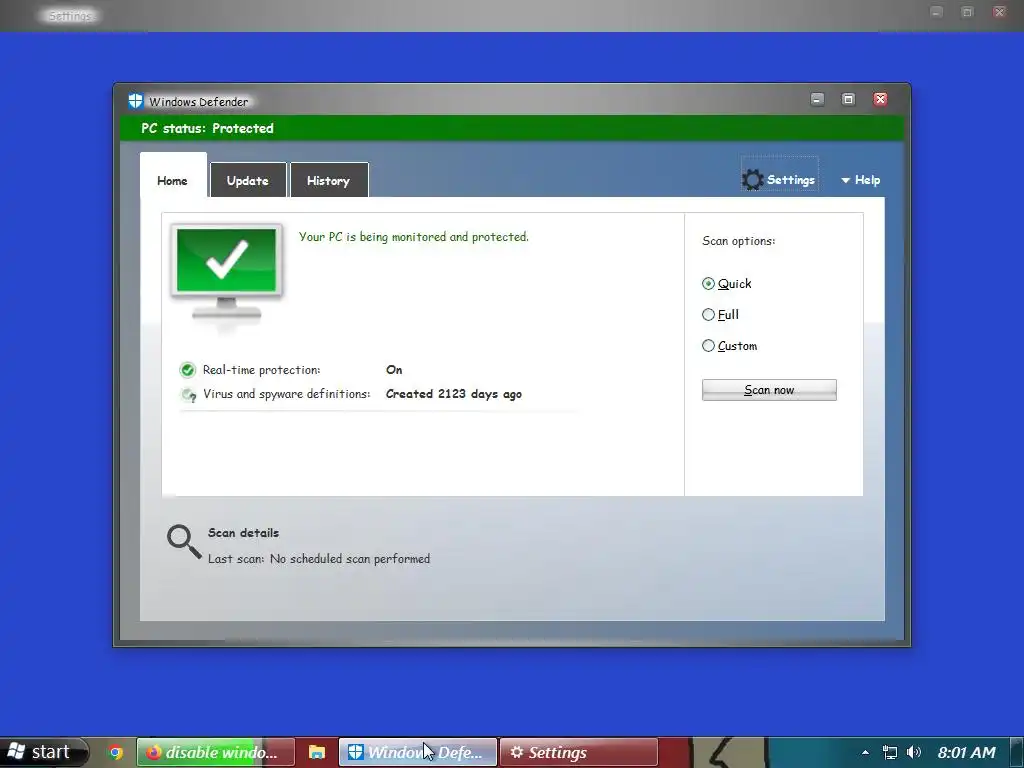This screenshot has width=1024, height=768.
Task: Open the start menu
Action: pos(44,752)
